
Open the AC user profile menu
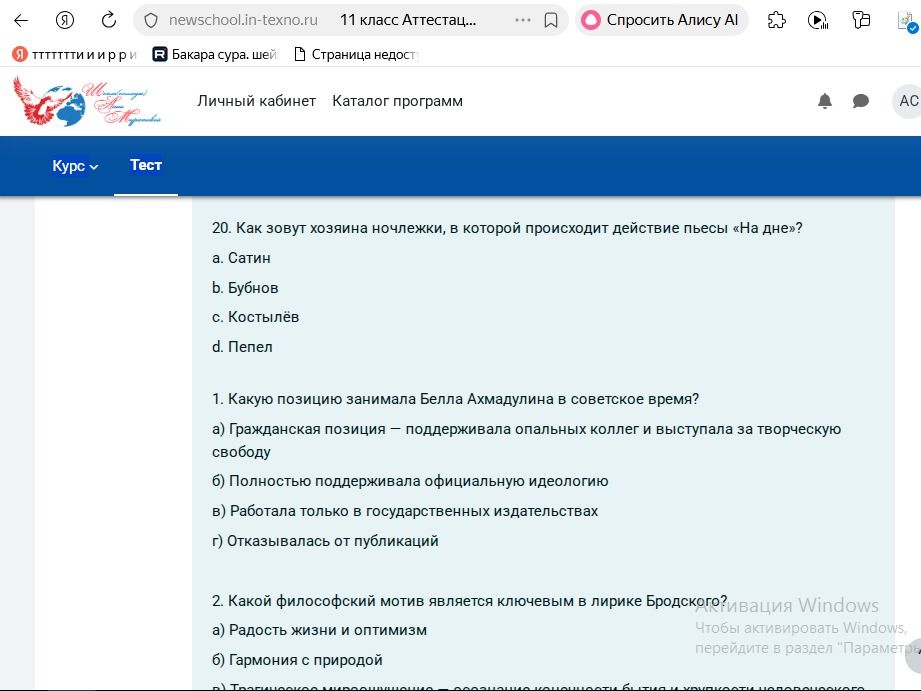907,101
